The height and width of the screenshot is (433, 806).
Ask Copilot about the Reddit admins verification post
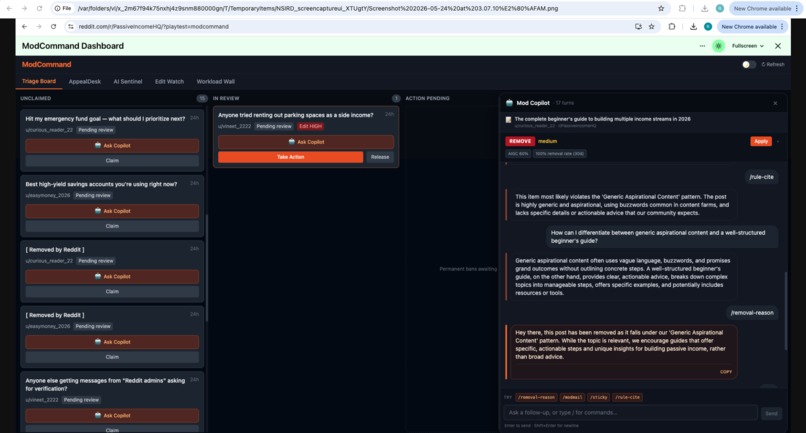click(x=112, y=416)
